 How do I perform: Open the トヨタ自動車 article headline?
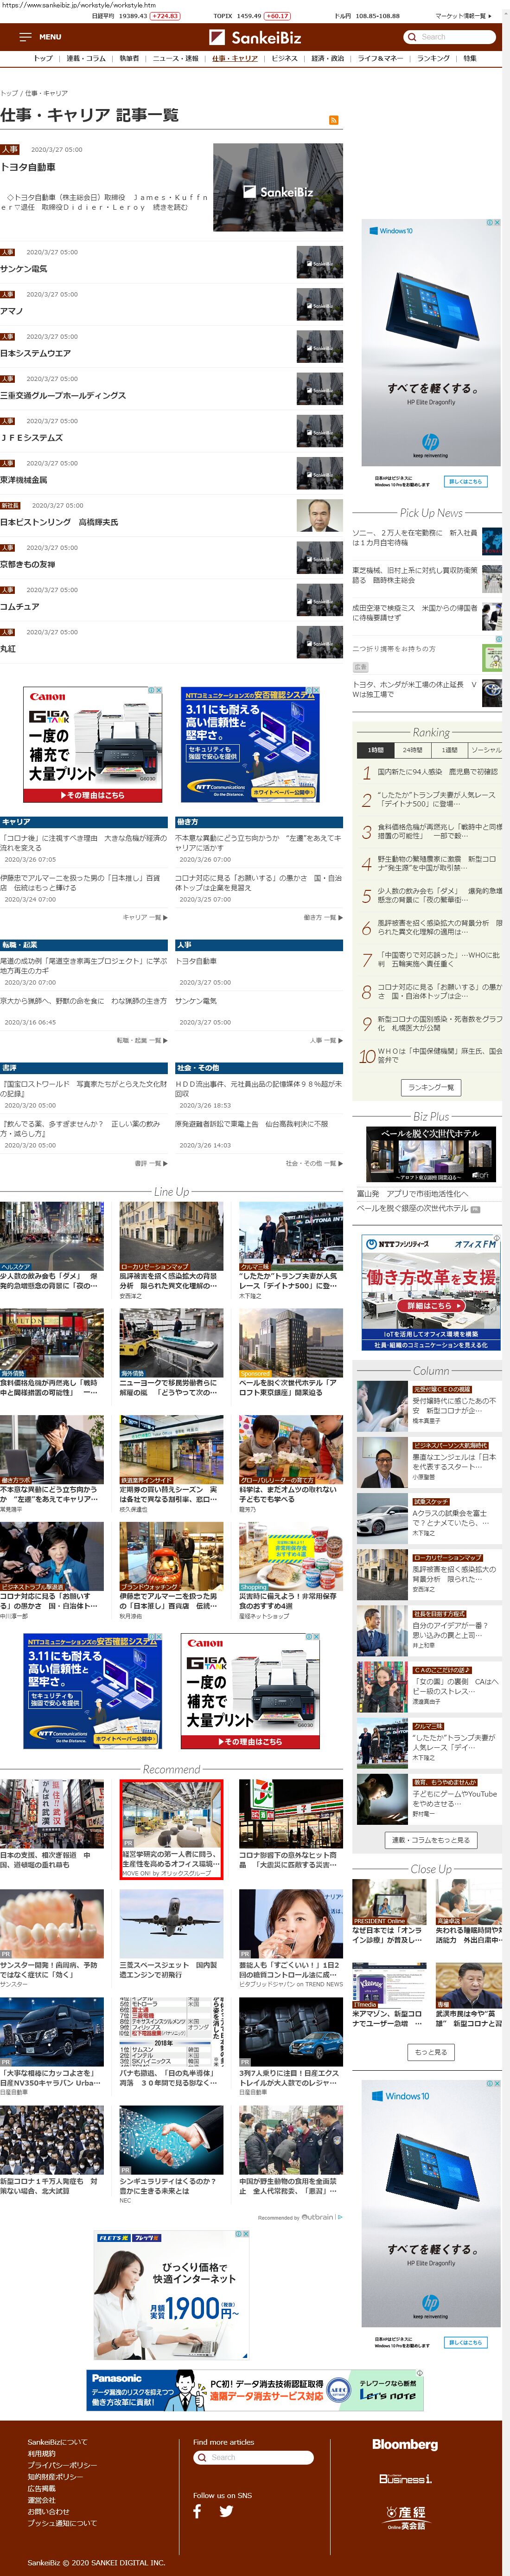coord(28,167)
